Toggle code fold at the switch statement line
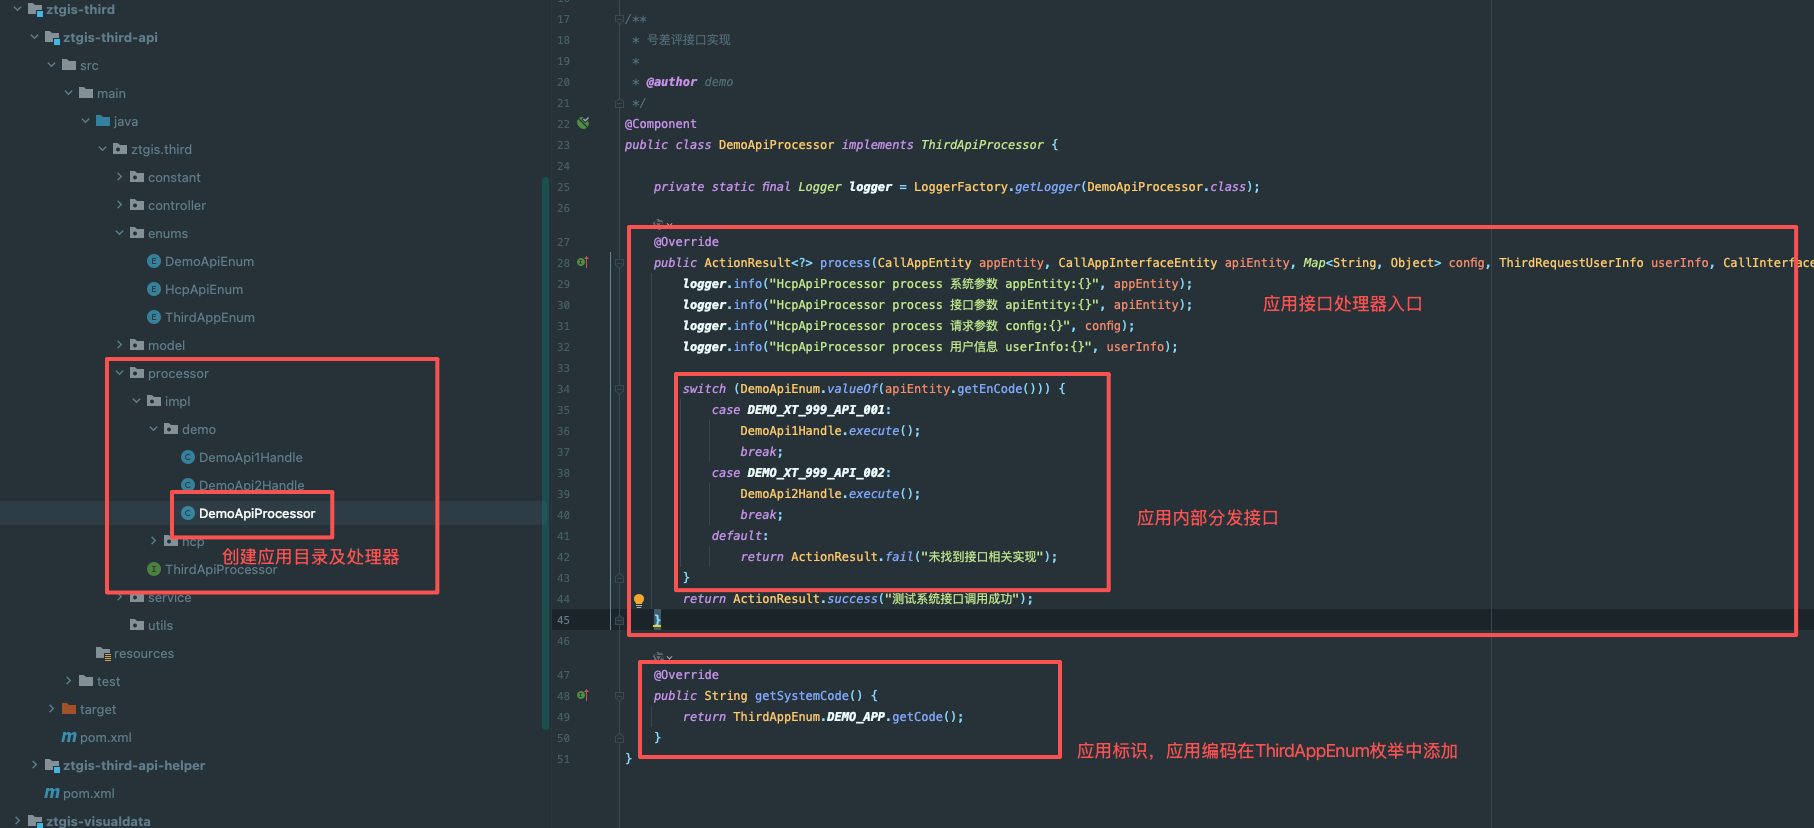The height and width of the screenshot is (828, 1814). click(619, 389)
